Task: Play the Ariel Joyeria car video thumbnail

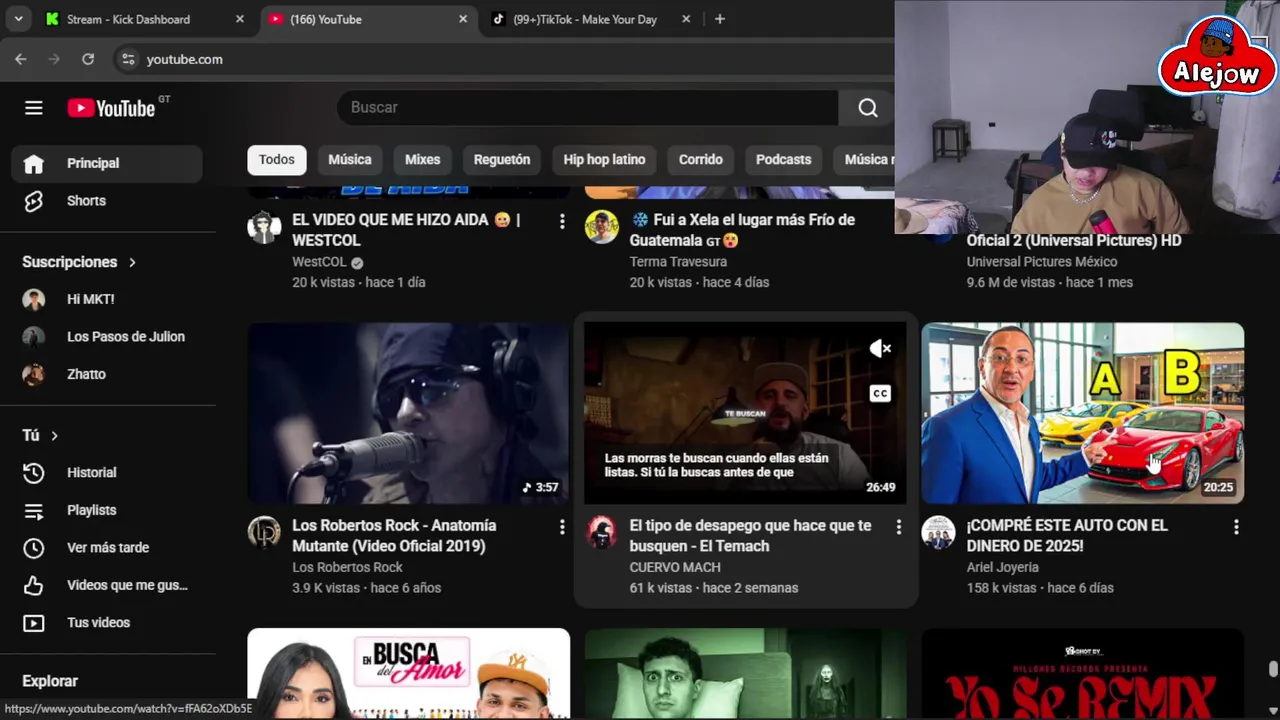Action: [x=1083, y=413]
